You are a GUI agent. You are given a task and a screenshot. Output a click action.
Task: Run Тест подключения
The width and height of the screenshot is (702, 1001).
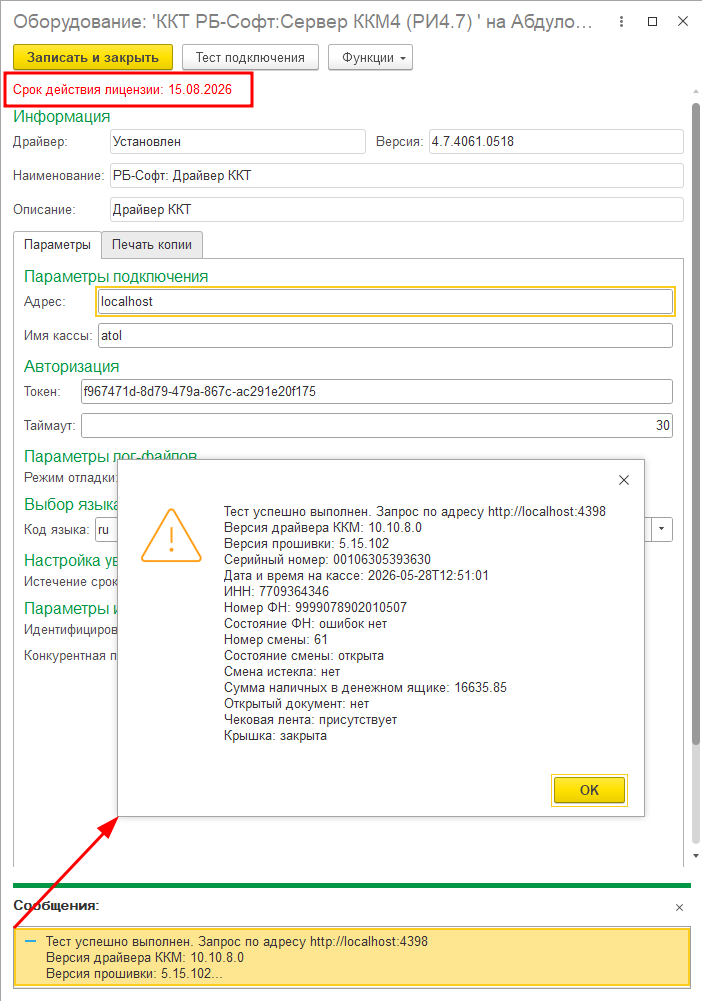pyautogui.click(x=250, y=57)
